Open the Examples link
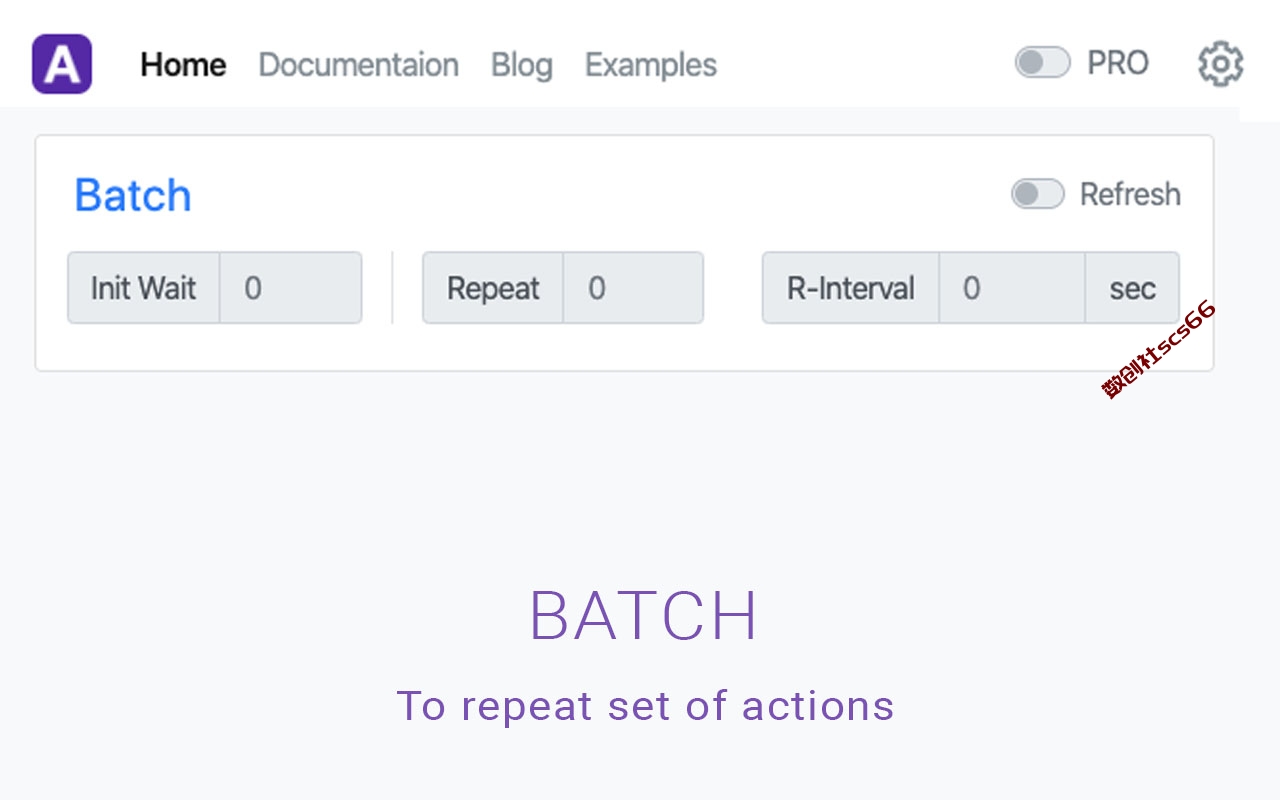 [x=651, y=65]
